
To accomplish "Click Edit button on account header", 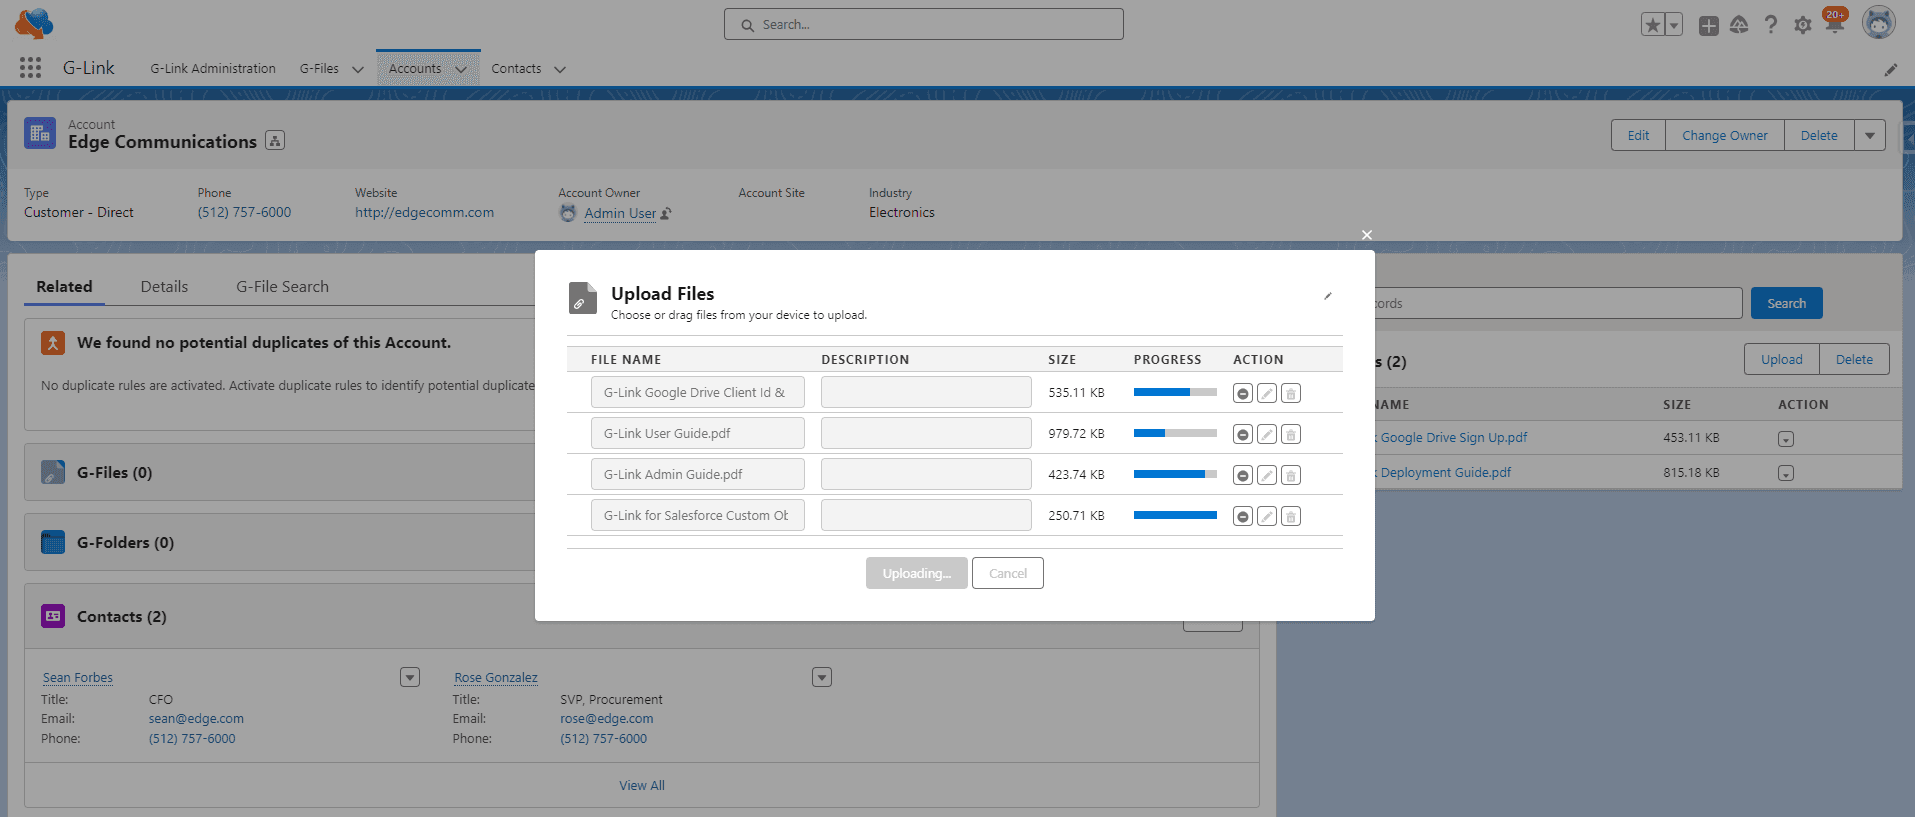I will [x=1638, y=136].
